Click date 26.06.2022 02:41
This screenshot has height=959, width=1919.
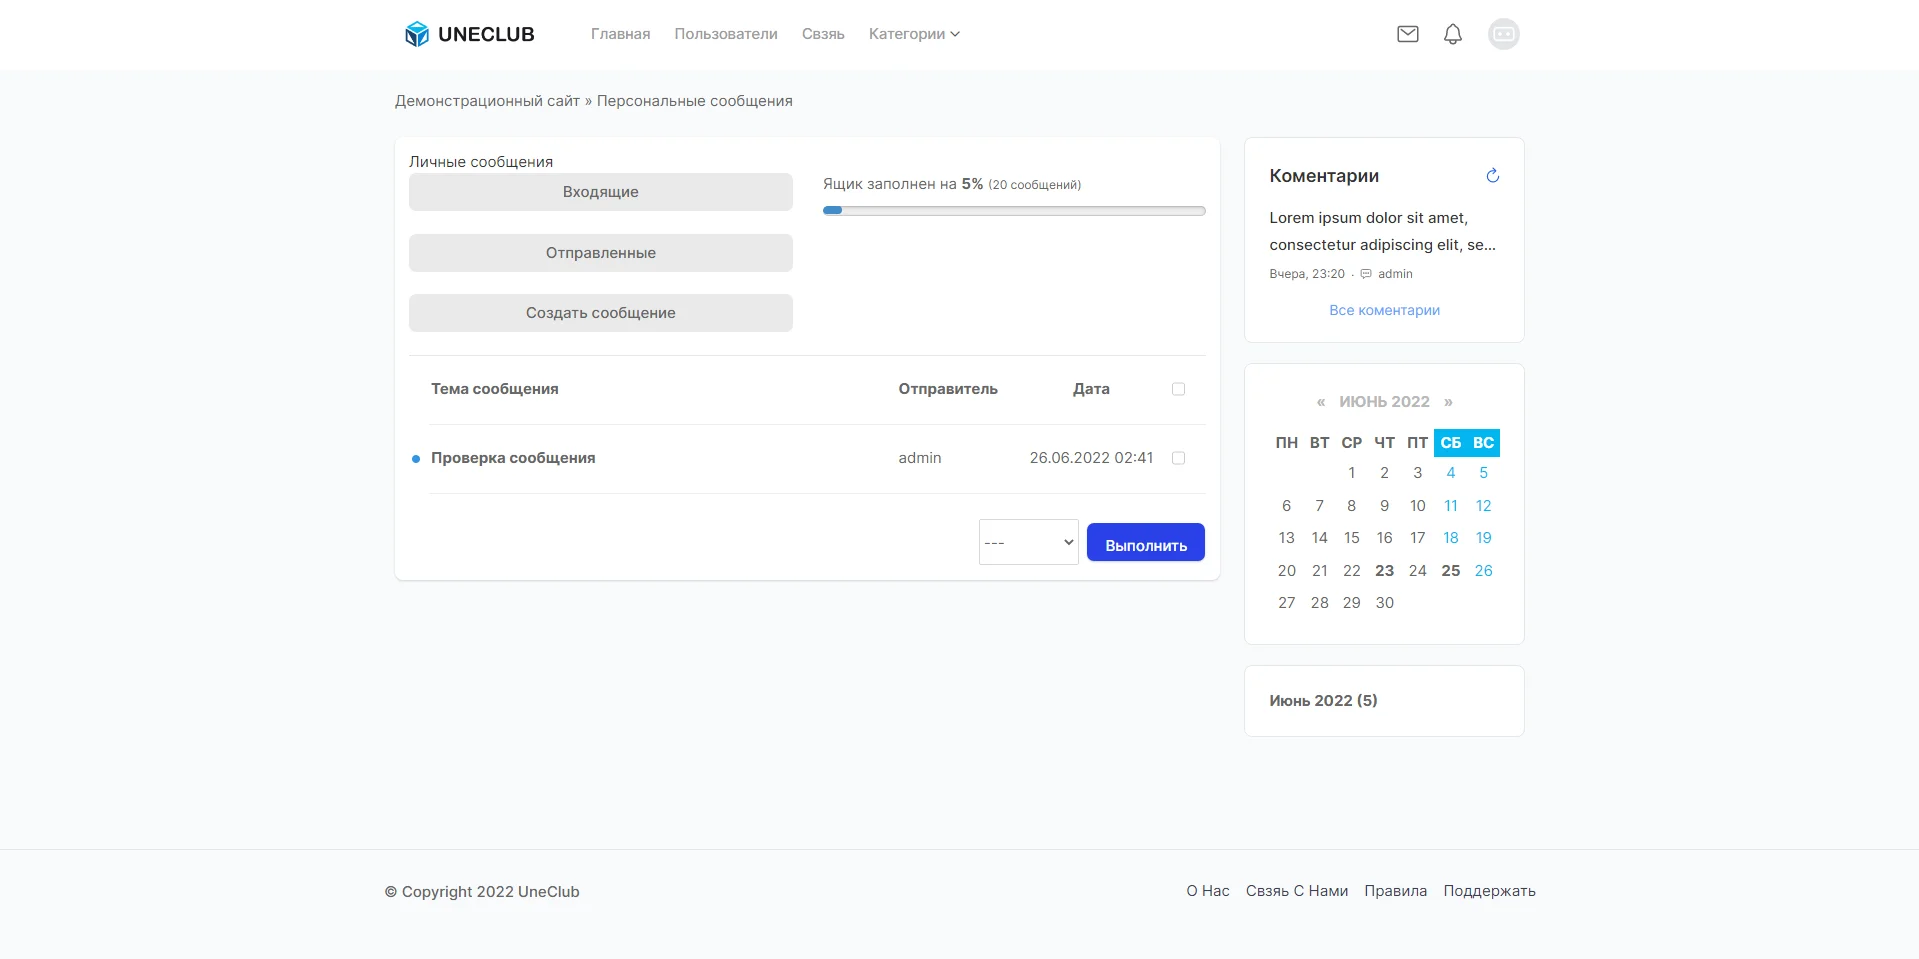tap(1091, 458)
